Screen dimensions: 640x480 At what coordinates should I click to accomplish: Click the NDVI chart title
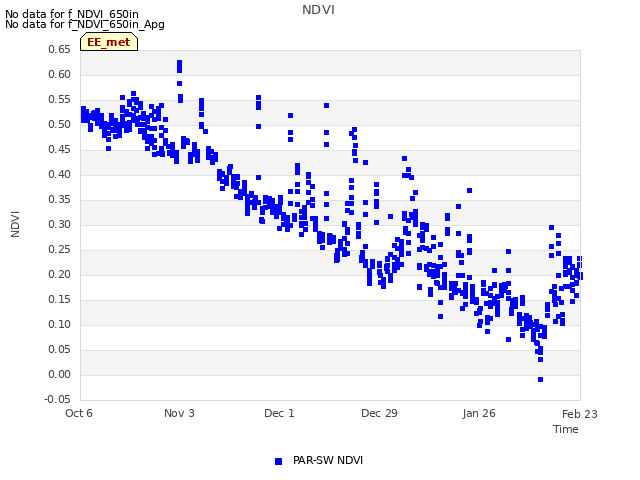click(x=318, y=10)
